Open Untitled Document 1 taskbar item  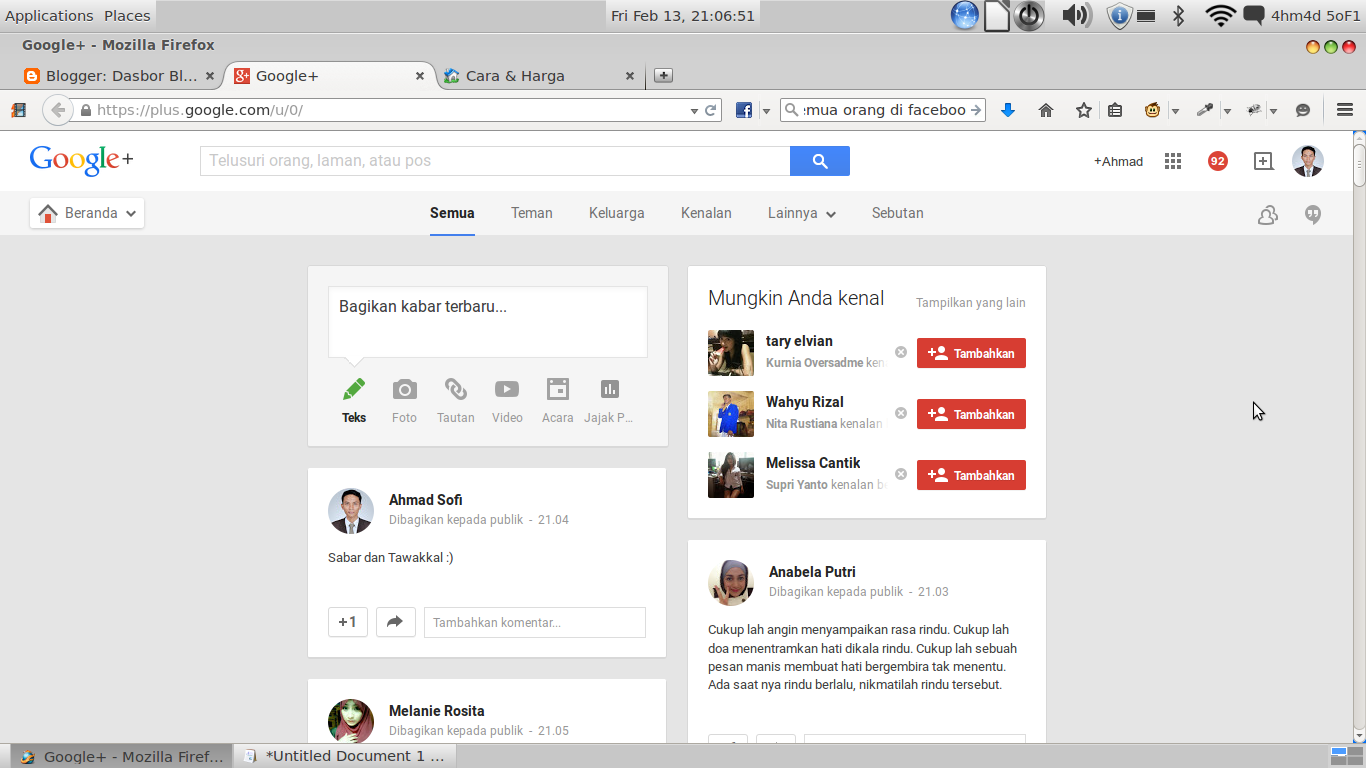click(345, 756)
